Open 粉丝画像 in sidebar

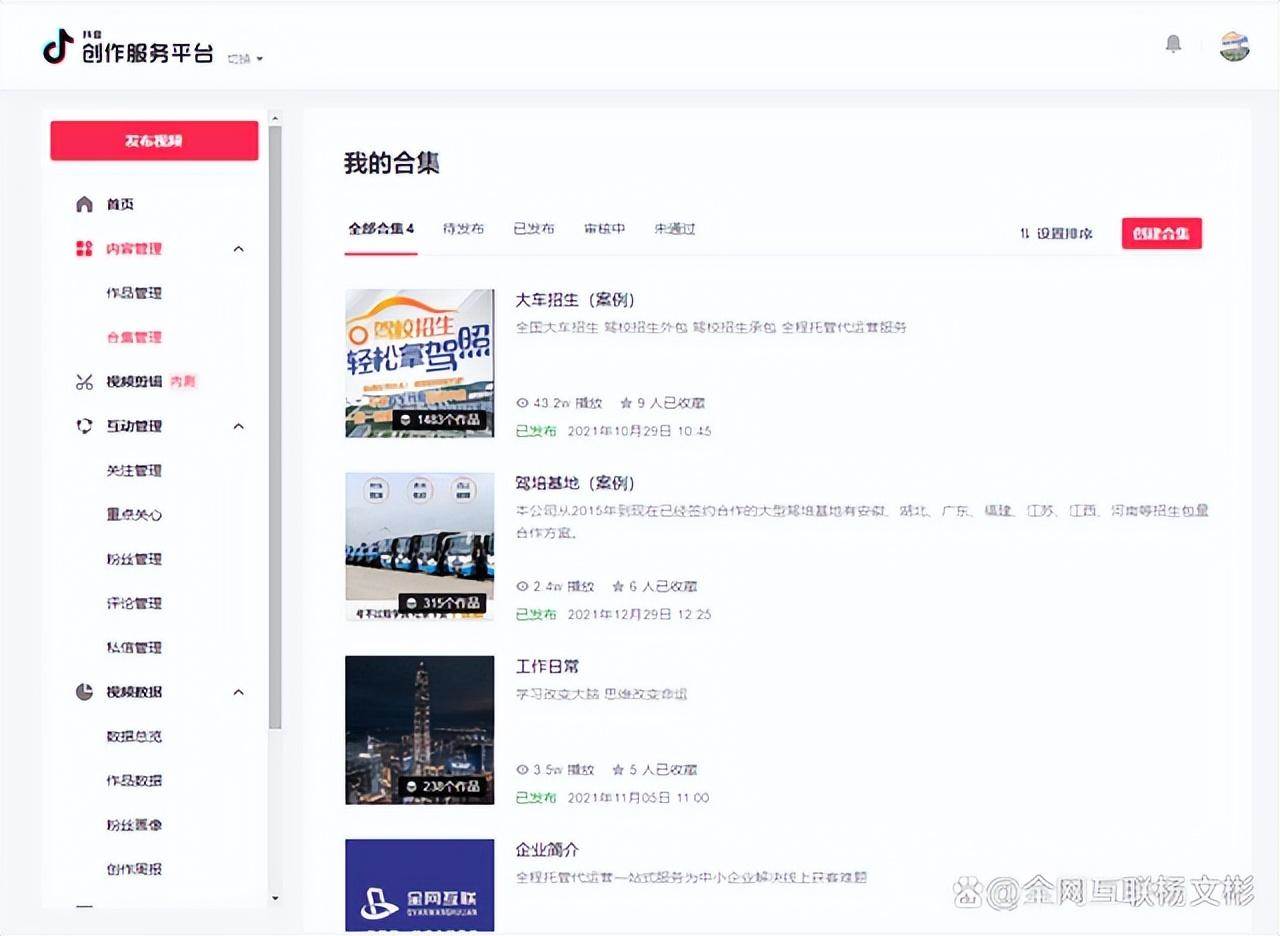coord(134,825)
